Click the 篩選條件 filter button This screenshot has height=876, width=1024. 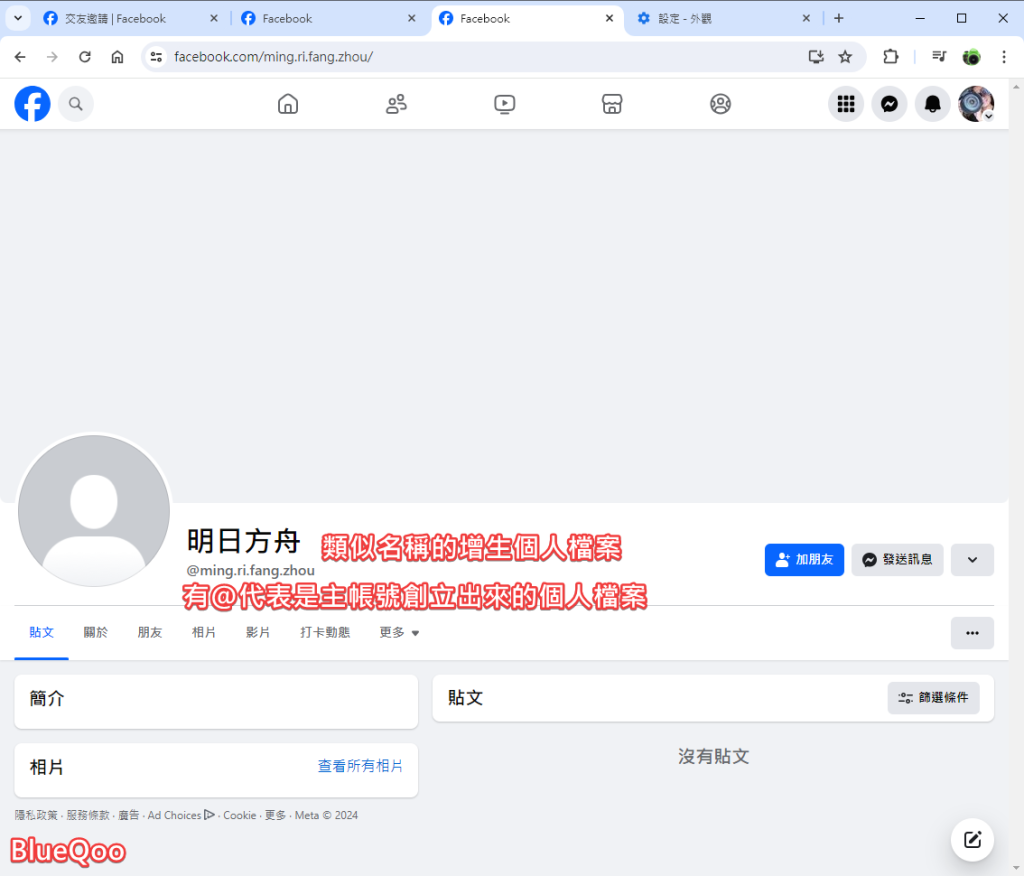tap(933, 698)
